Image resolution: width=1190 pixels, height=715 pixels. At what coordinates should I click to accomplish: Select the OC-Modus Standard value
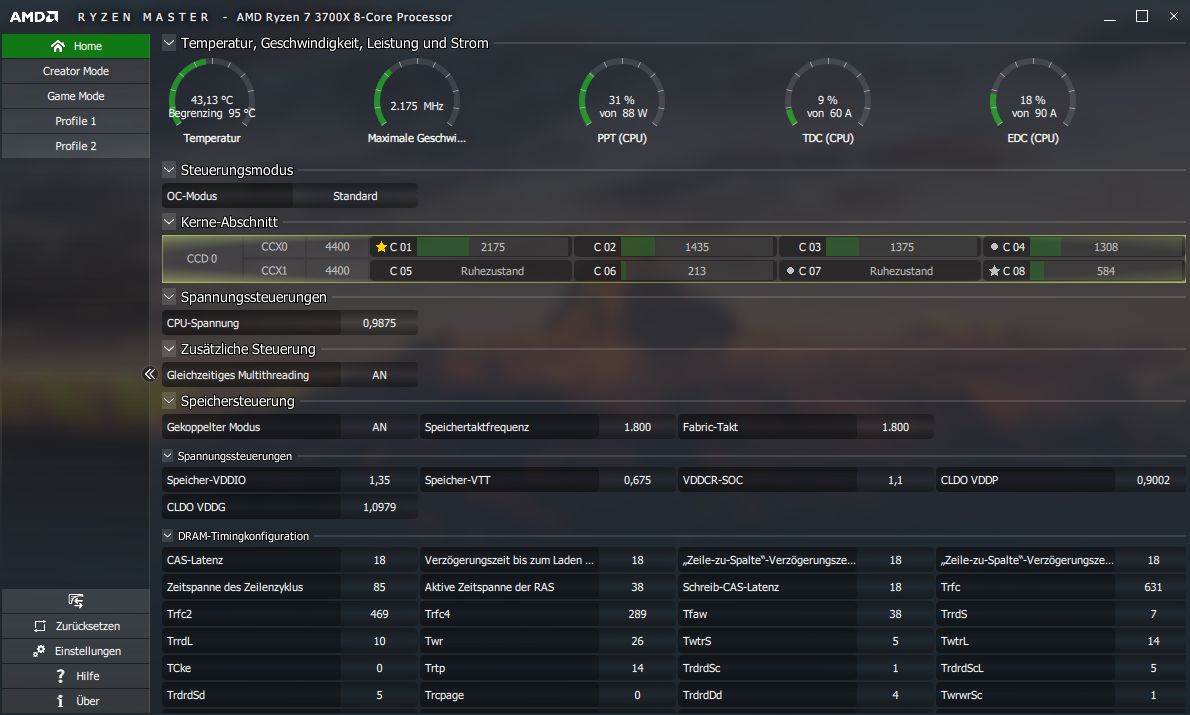tap(355, 196)
